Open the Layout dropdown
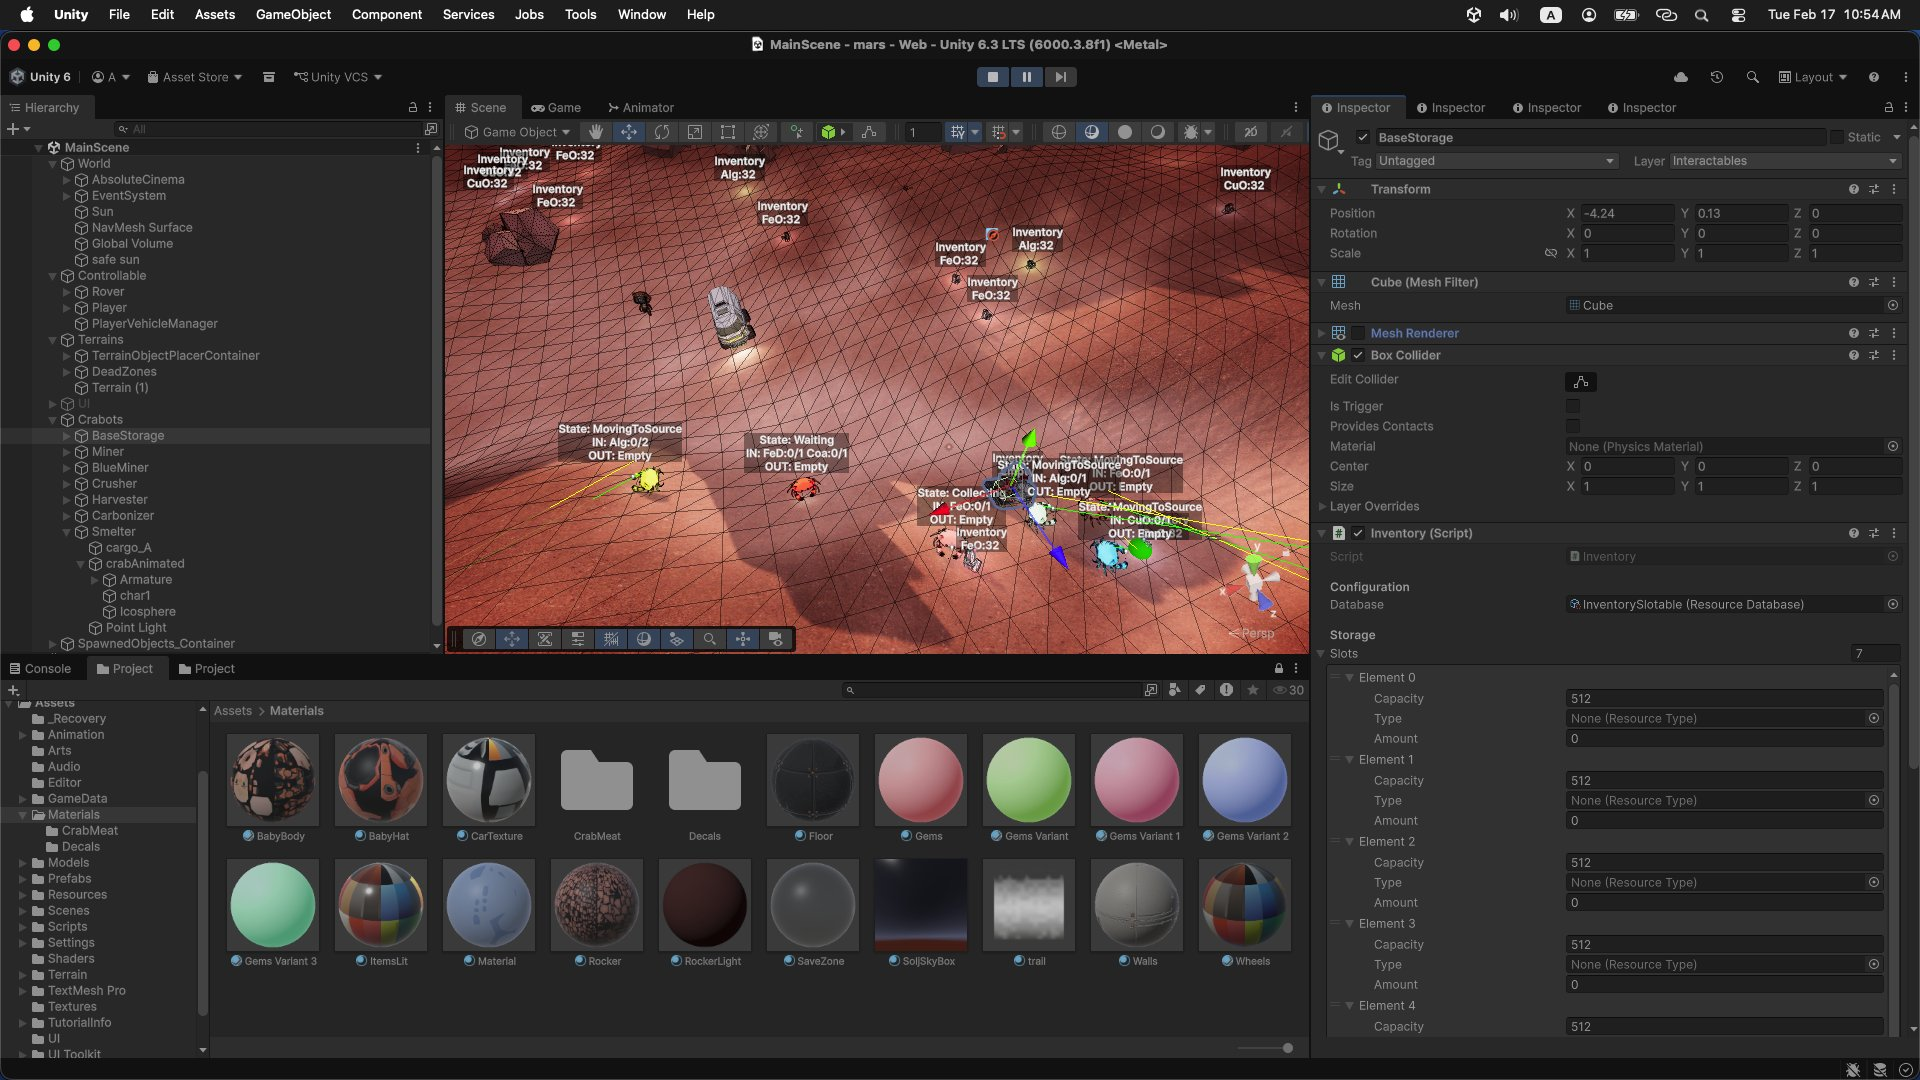Screen dimensions: 1920x1080 1813,77
